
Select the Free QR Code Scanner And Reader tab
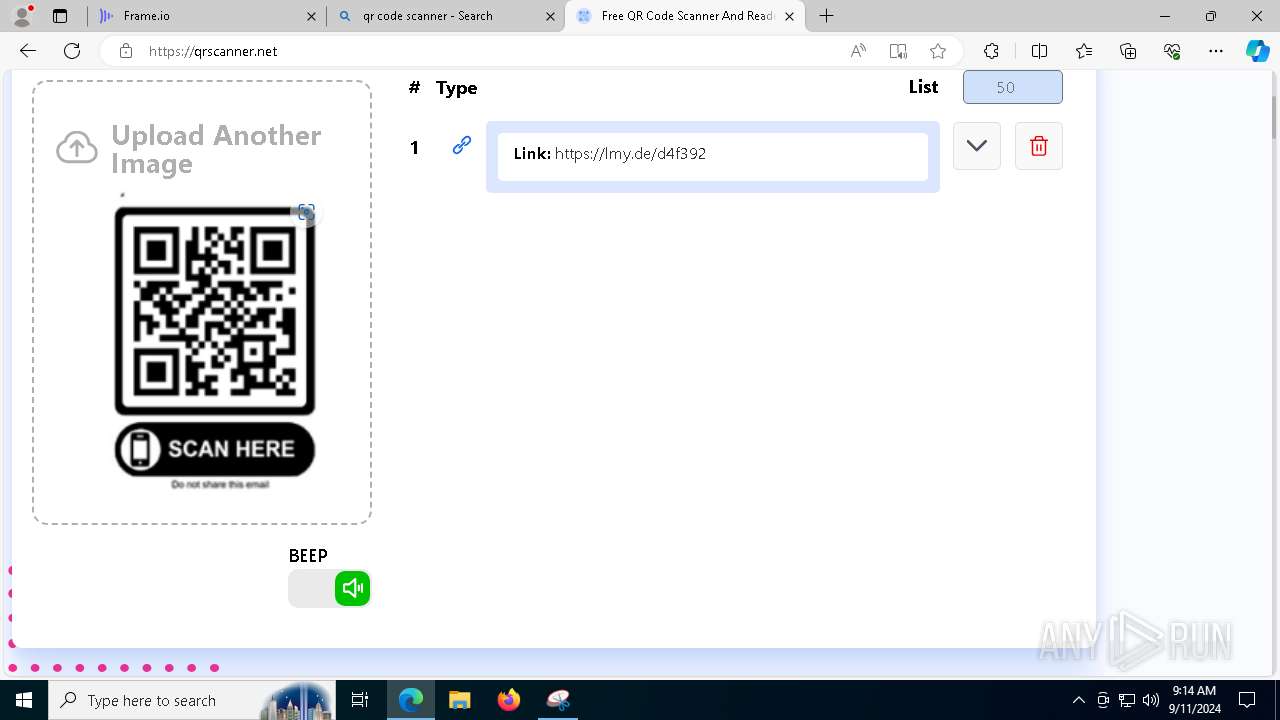pos(685,16)
